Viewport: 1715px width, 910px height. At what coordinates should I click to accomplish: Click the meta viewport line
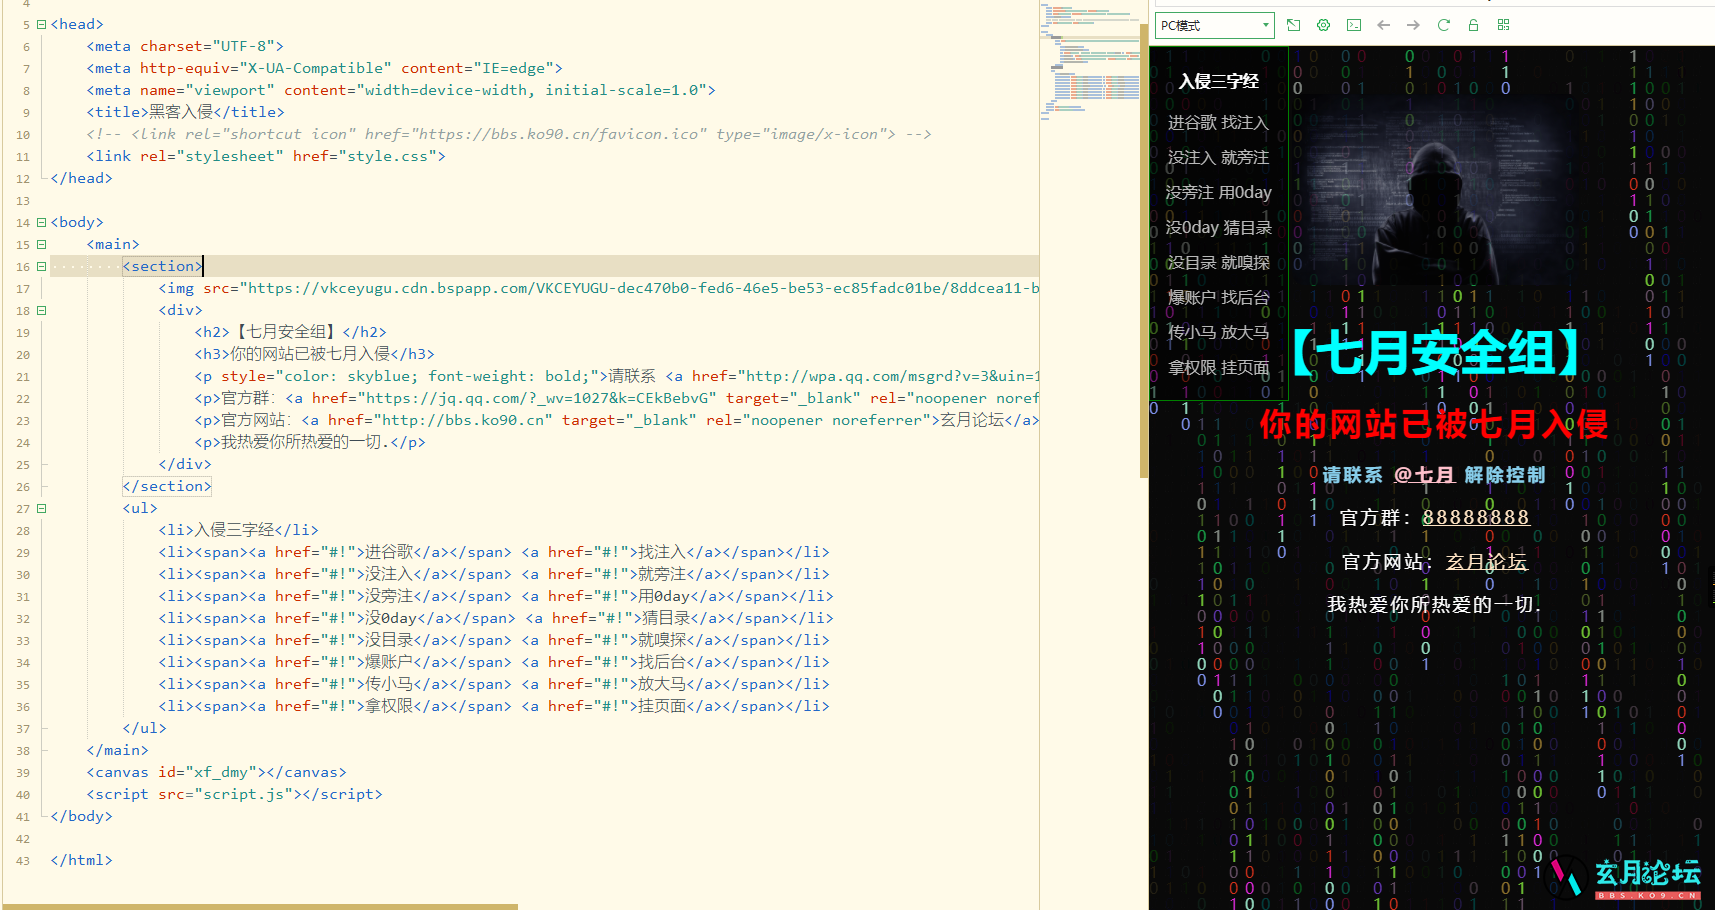pyautogui.click(x=401, y=90)
